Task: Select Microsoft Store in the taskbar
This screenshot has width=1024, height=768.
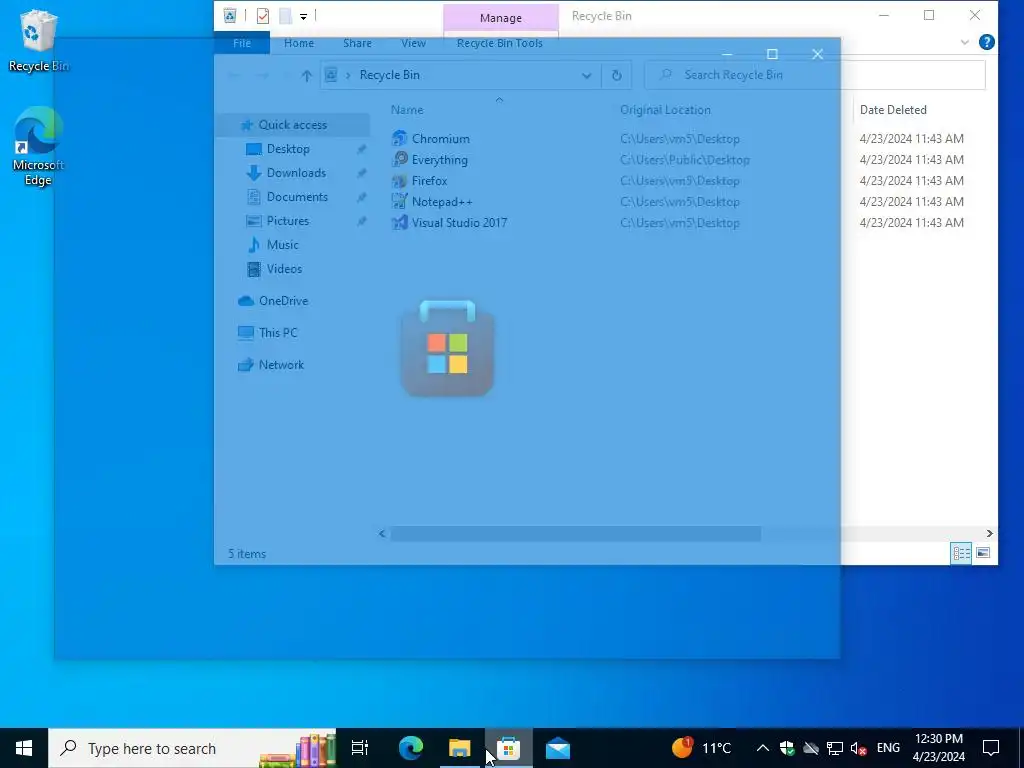Action: coord(509,748)
